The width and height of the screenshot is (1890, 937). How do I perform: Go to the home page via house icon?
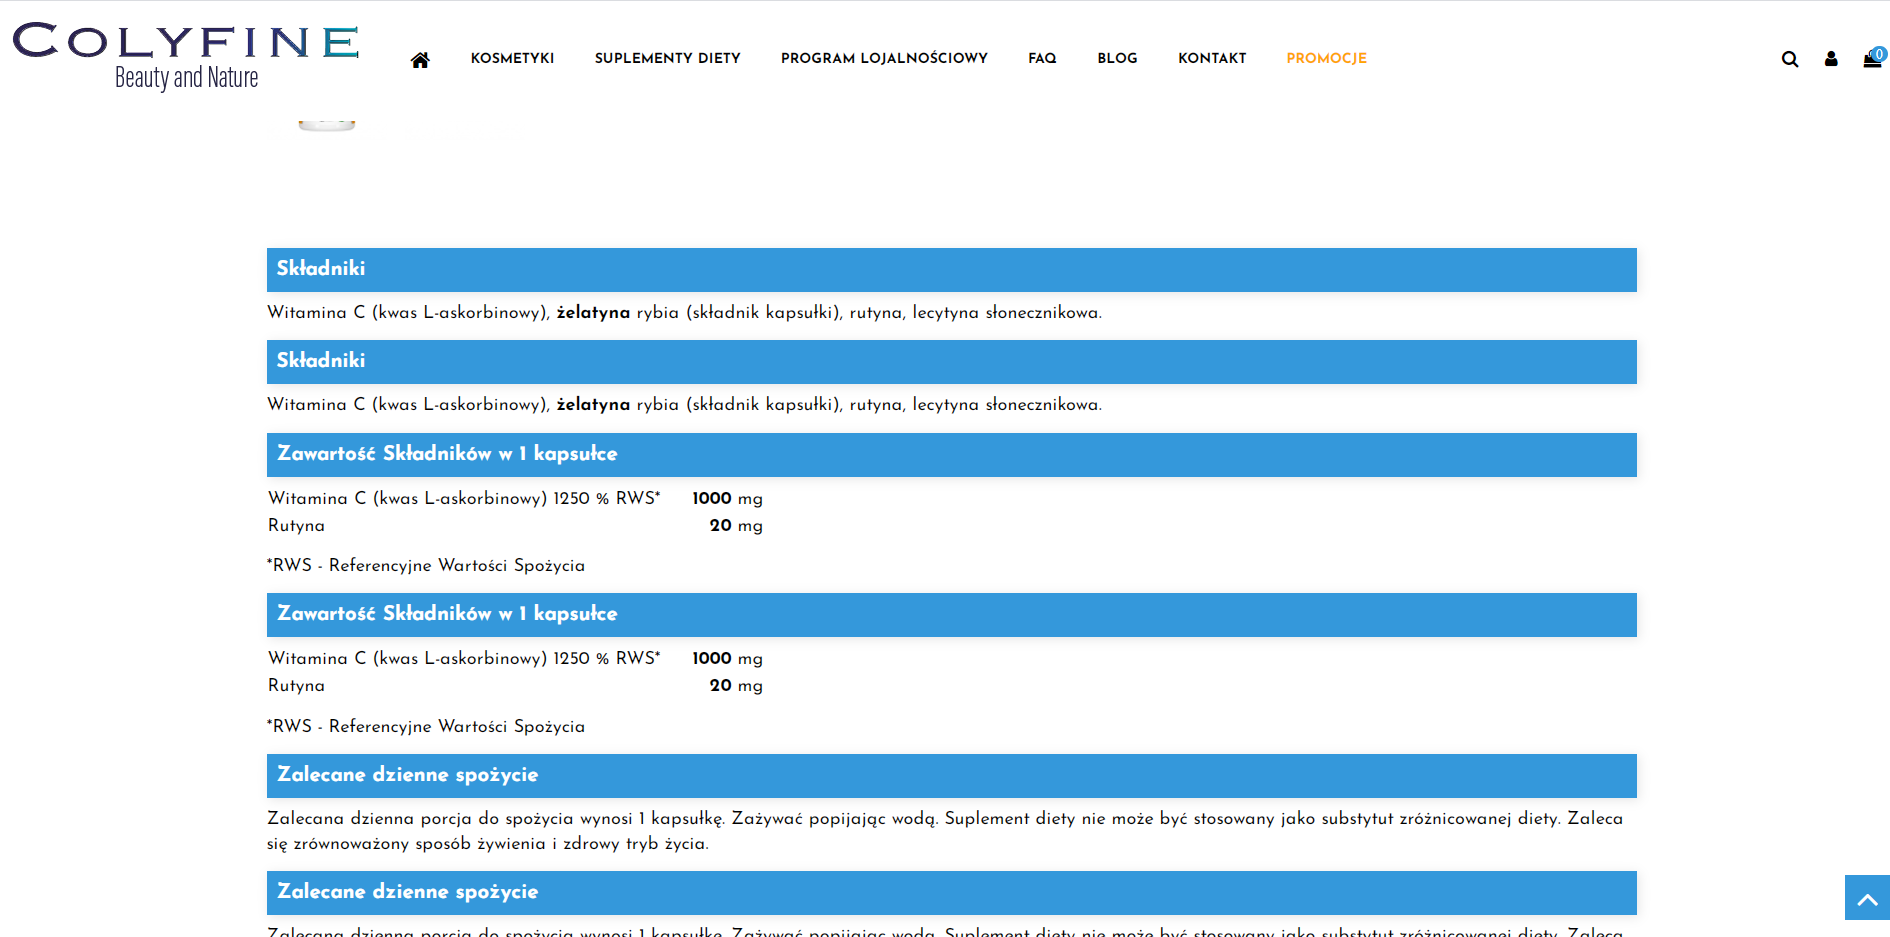click(x=420, y=59)
